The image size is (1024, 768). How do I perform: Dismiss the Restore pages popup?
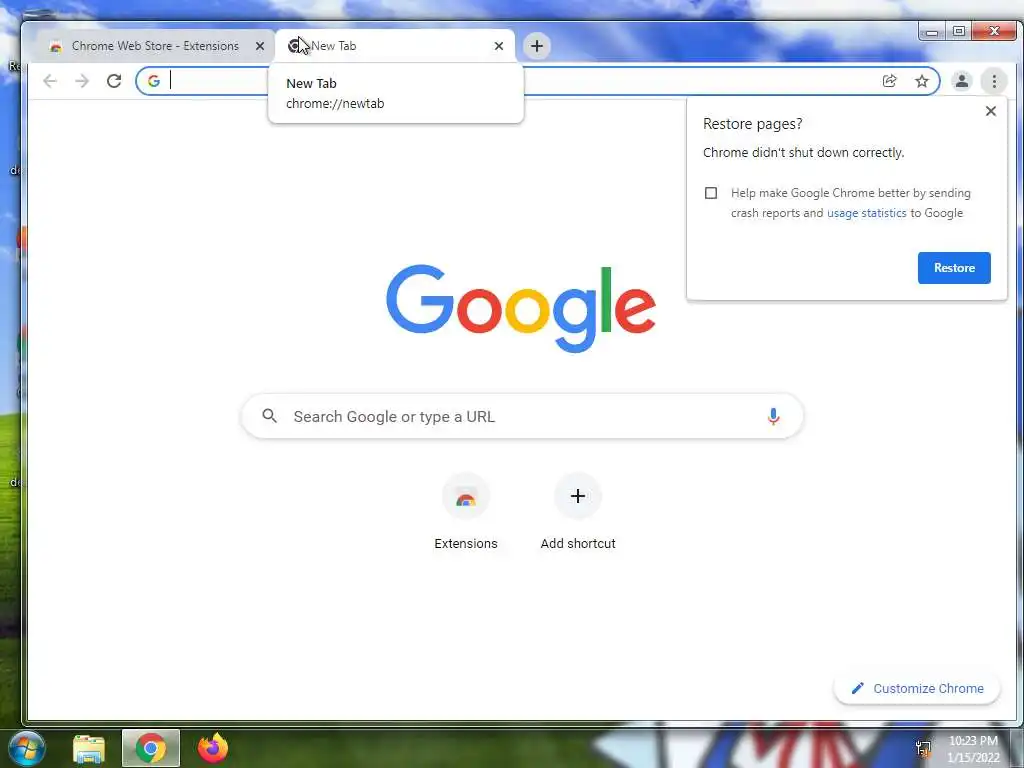[991, 111]
